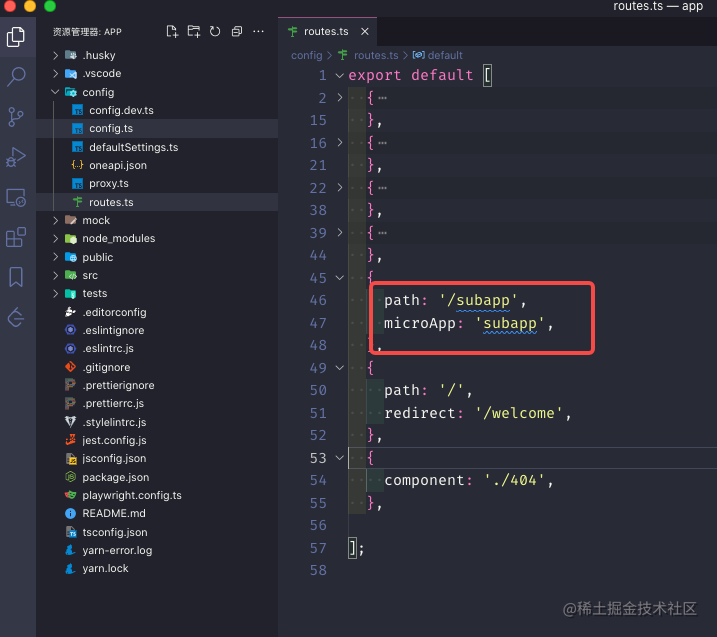Open config.ts in the explorer
Viewport: 717px width, 637px height.
click(157, 128)
